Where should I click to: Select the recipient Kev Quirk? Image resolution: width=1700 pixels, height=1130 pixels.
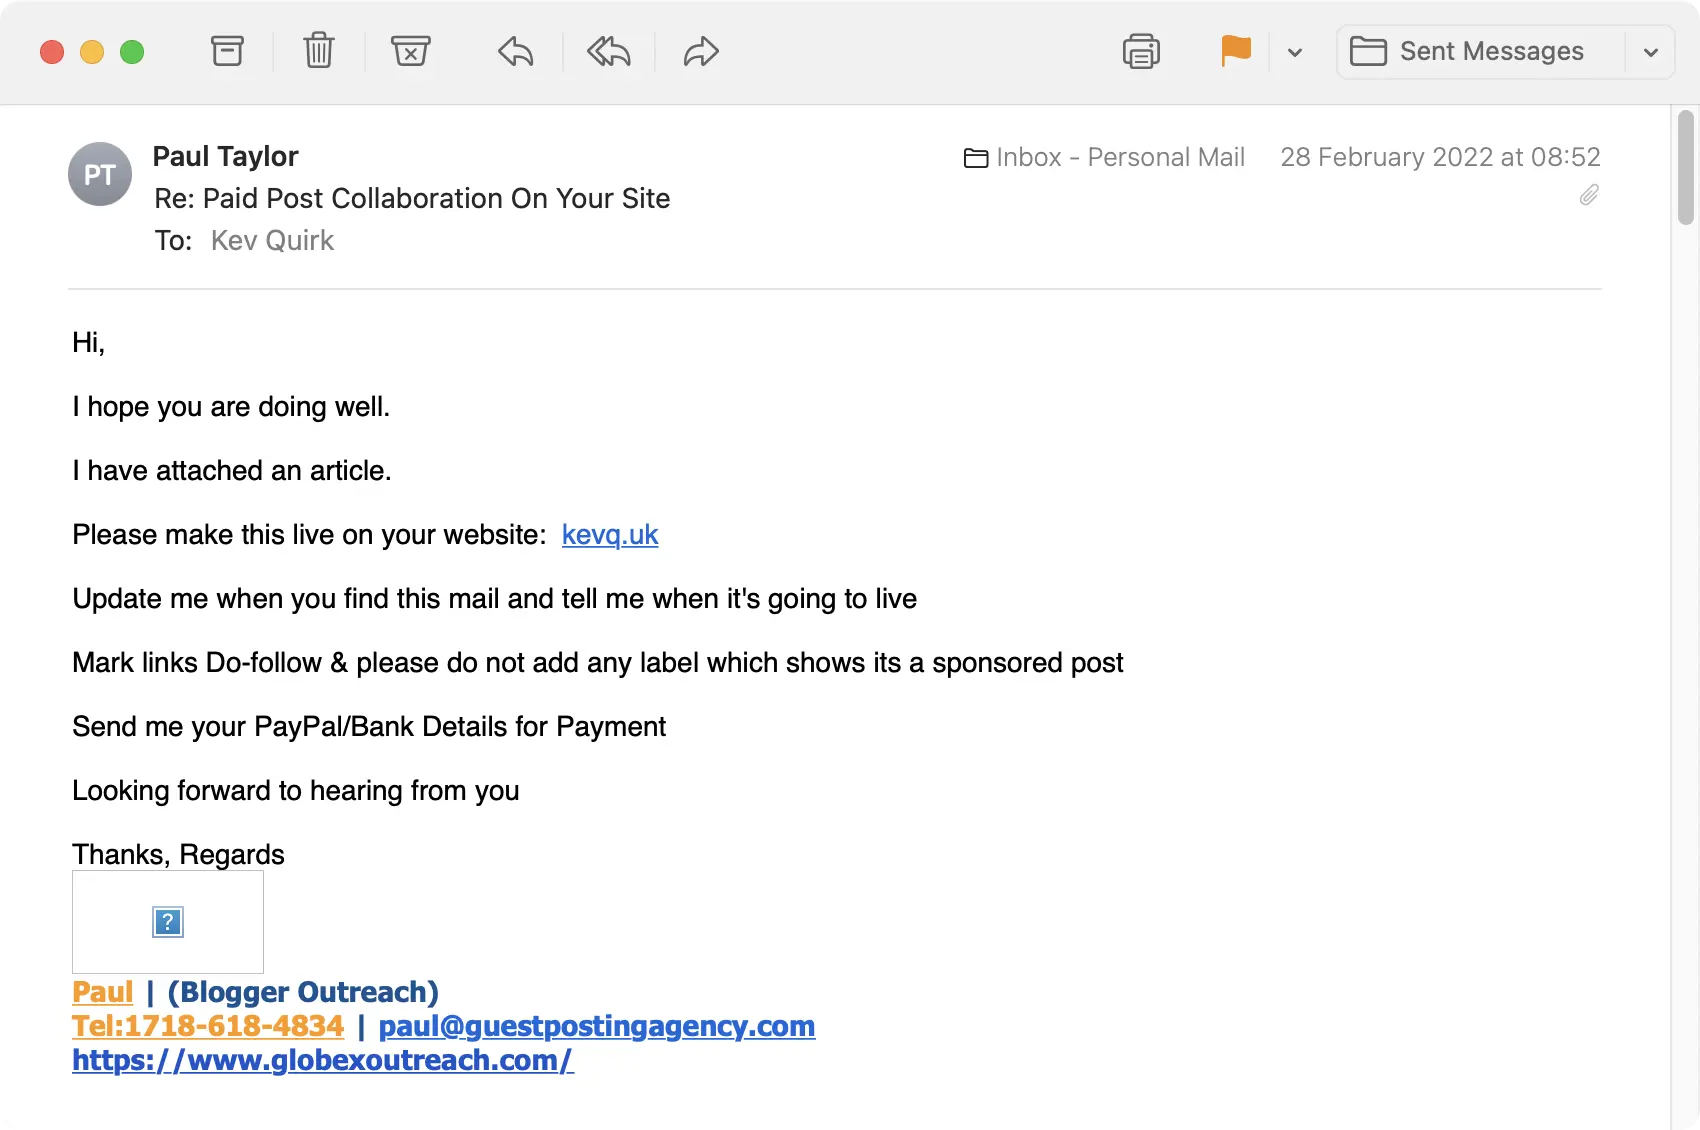pos(271,240)
